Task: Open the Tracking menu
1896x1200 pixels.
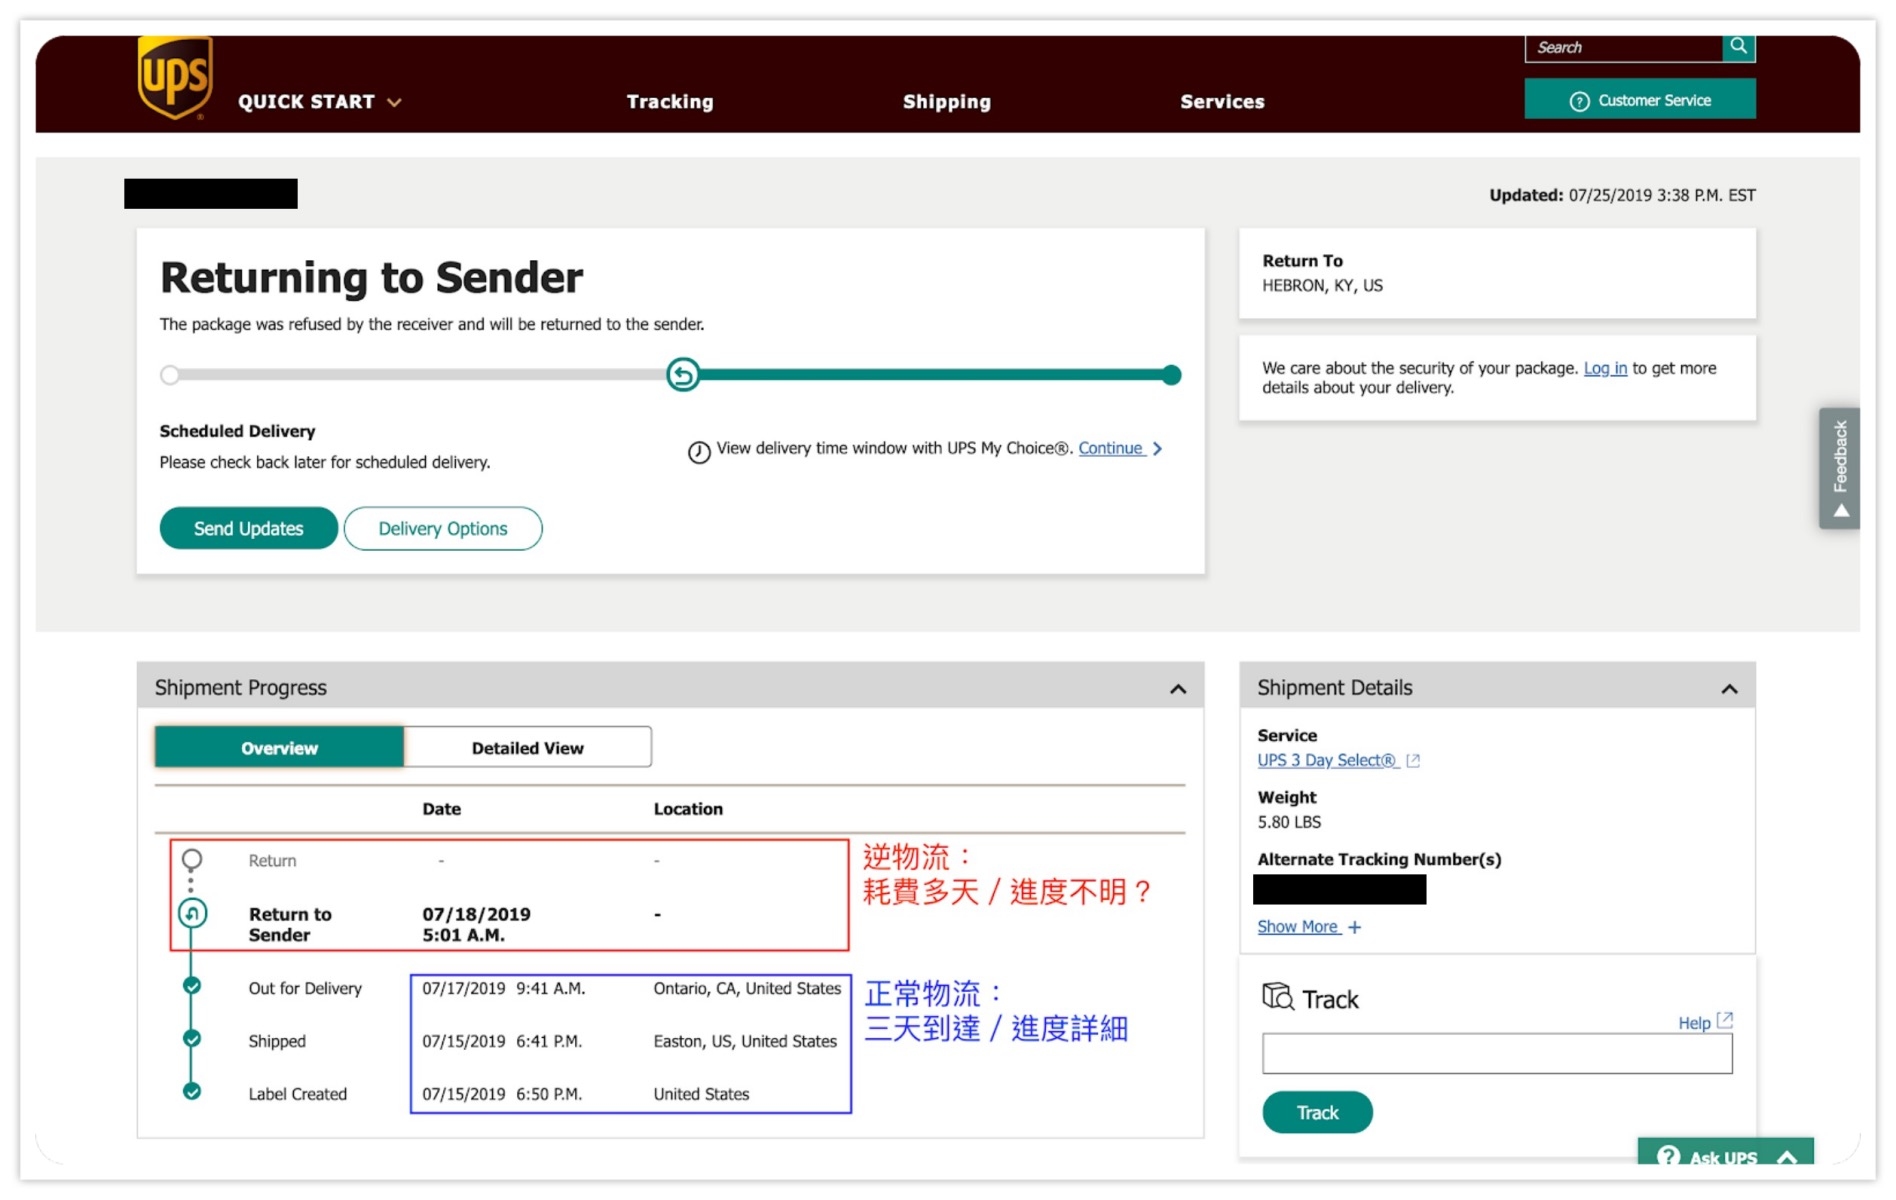Action: [x=669, y=102]
